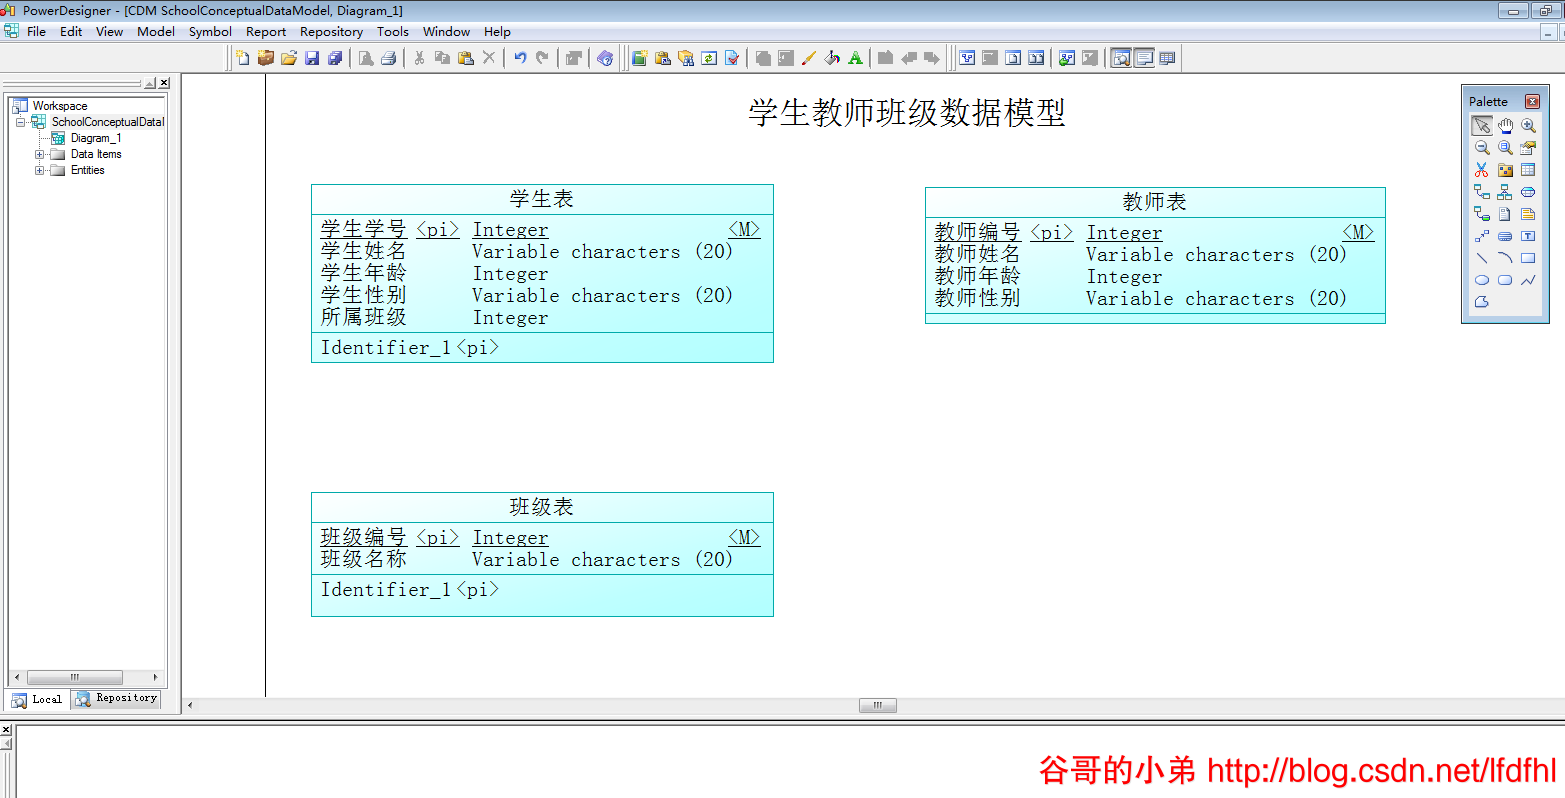Open the Tools menu
The image size is (1565, 798).
(x=393, y=31)
